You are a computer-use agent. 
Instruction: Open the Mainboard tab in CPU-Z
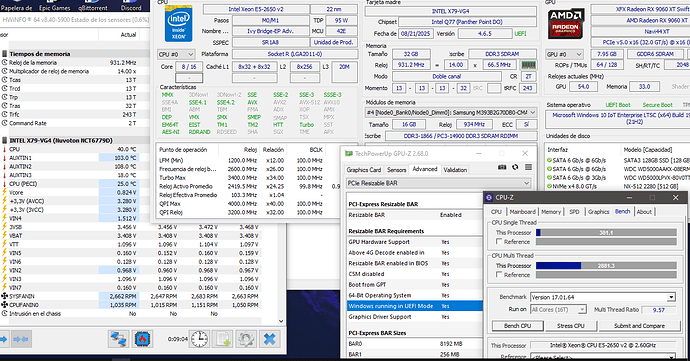[x=522, y=212]
